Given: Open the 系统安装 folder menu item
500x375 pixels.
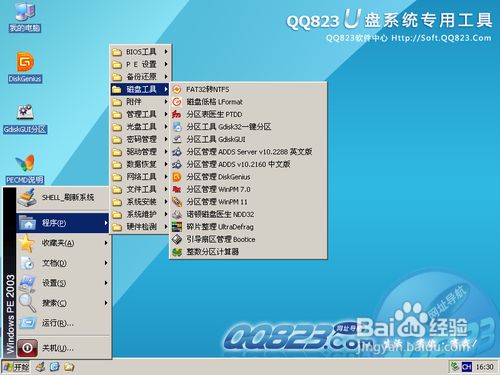Looking at the screenshot, I should point(140,202).
